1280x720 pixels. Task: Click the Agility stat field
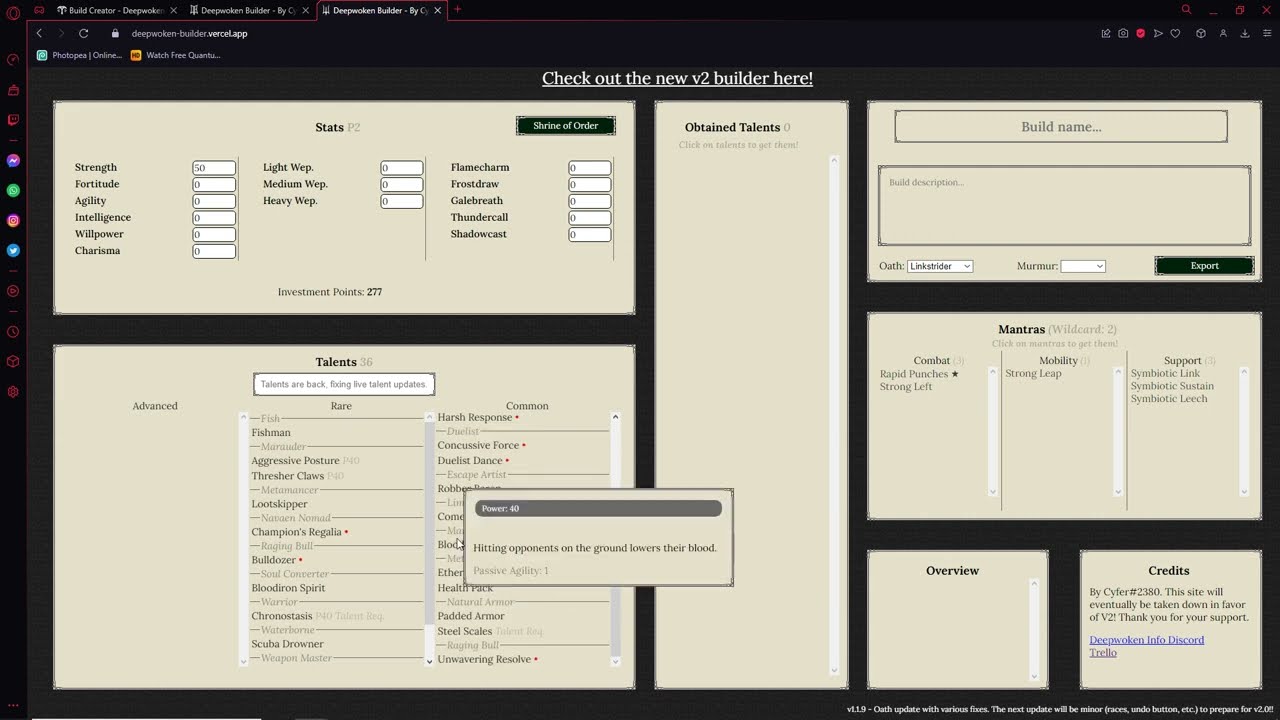pyautogui.click(x=214, y=201)
